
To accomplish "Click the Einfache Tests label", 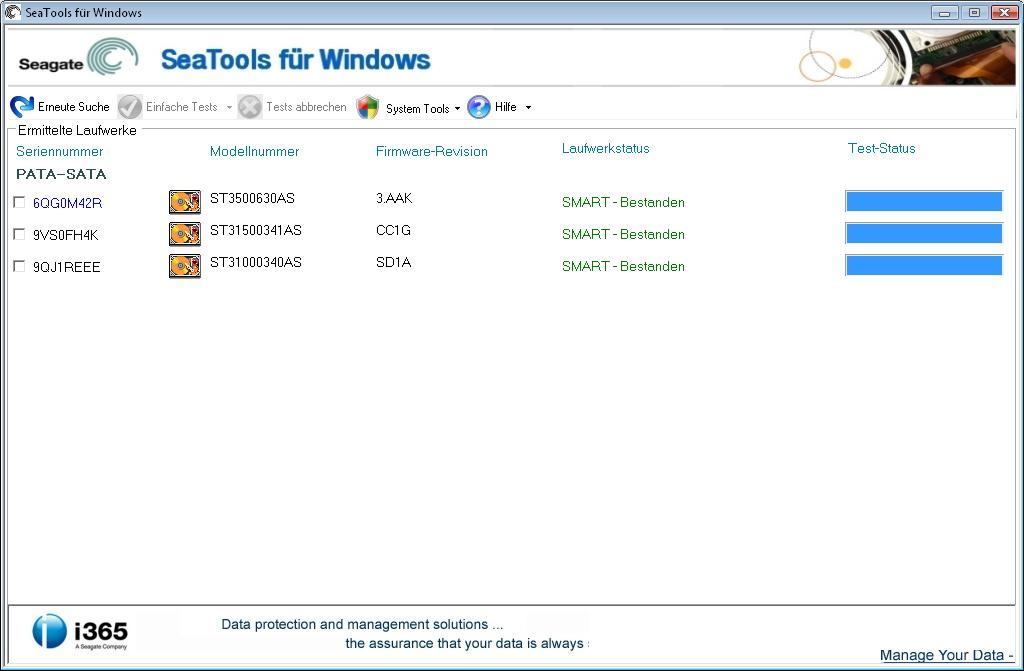I will (182, 106).
